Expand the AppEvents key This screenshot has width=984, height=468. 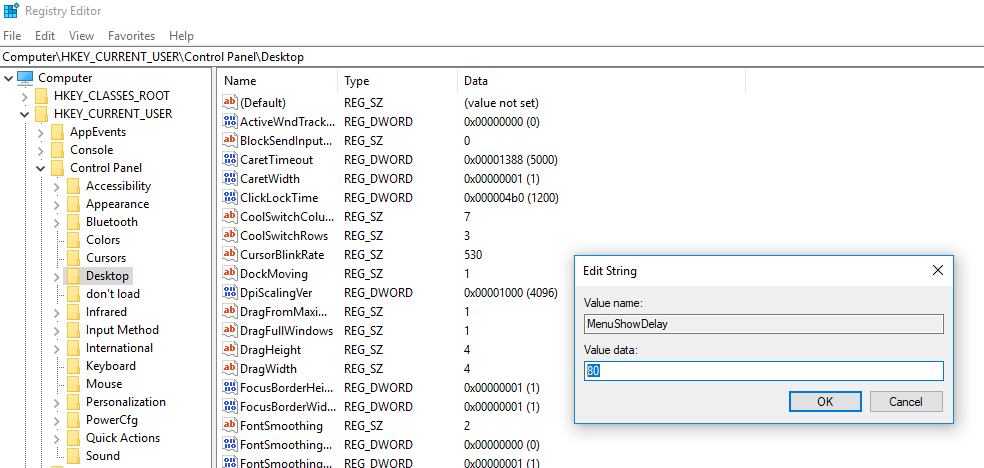pyautogui.click(x=40, y=132)
